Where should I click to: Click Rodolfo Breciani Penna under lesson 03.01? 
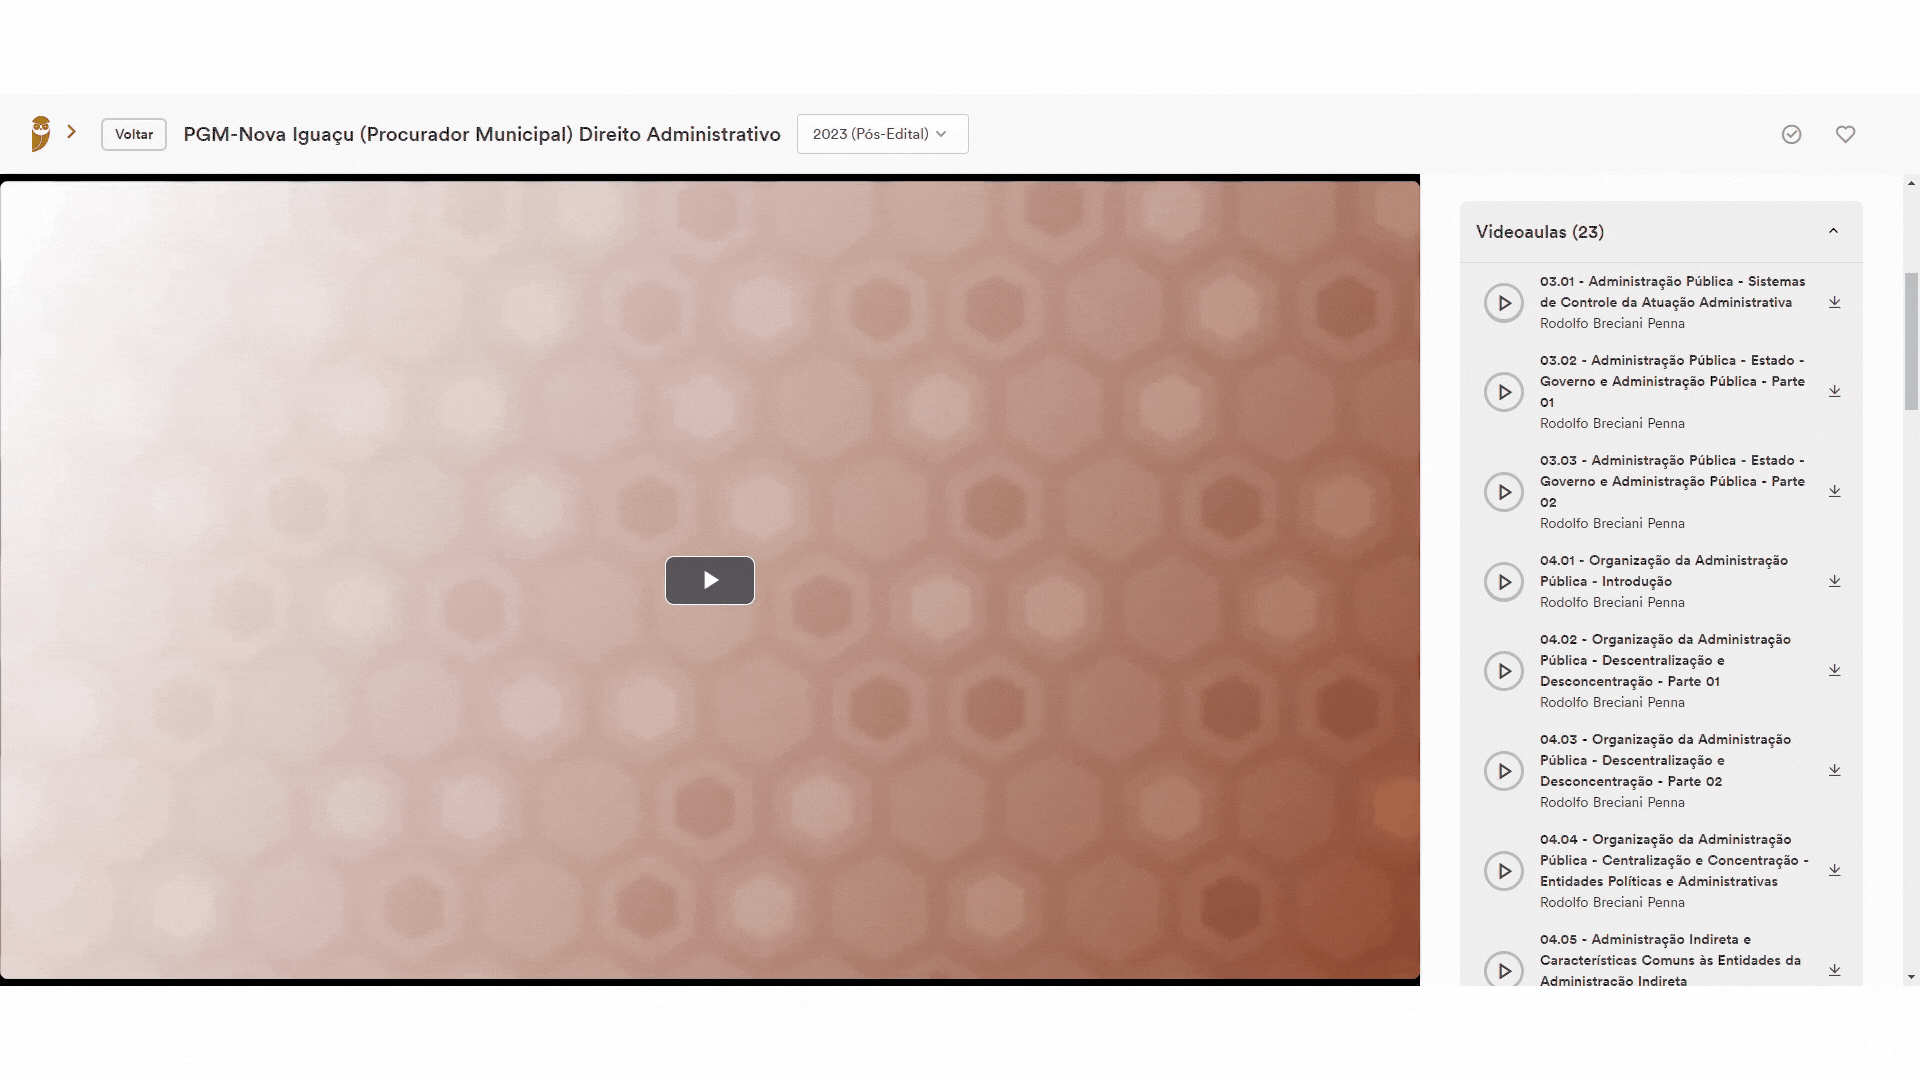(1612, 323)
